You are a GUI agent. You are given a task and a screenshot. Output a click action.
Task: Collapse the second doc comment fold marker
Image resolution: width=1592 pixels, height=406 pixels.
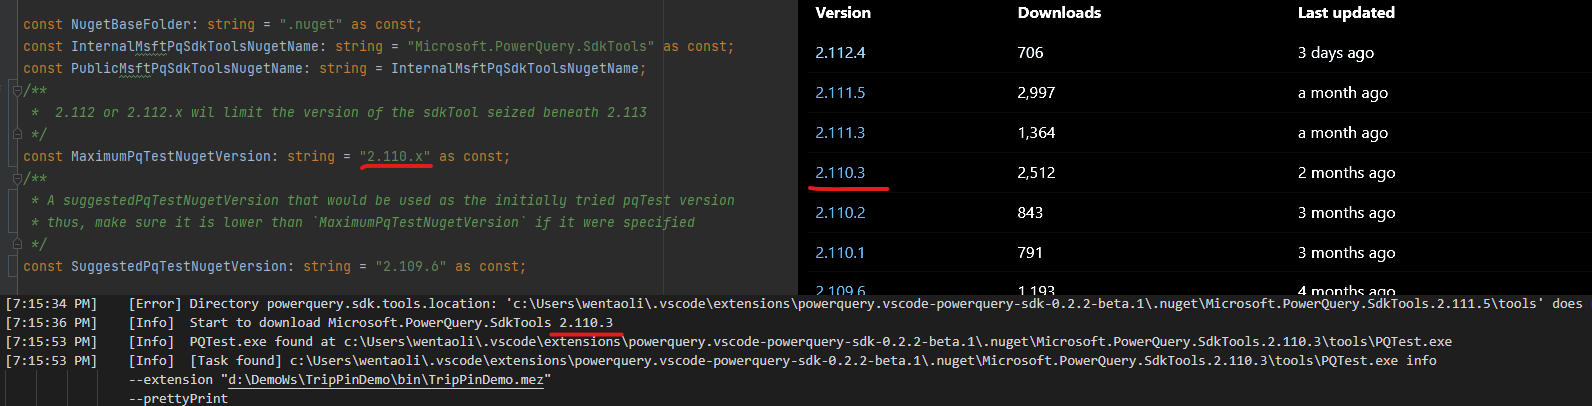(16, 178)
